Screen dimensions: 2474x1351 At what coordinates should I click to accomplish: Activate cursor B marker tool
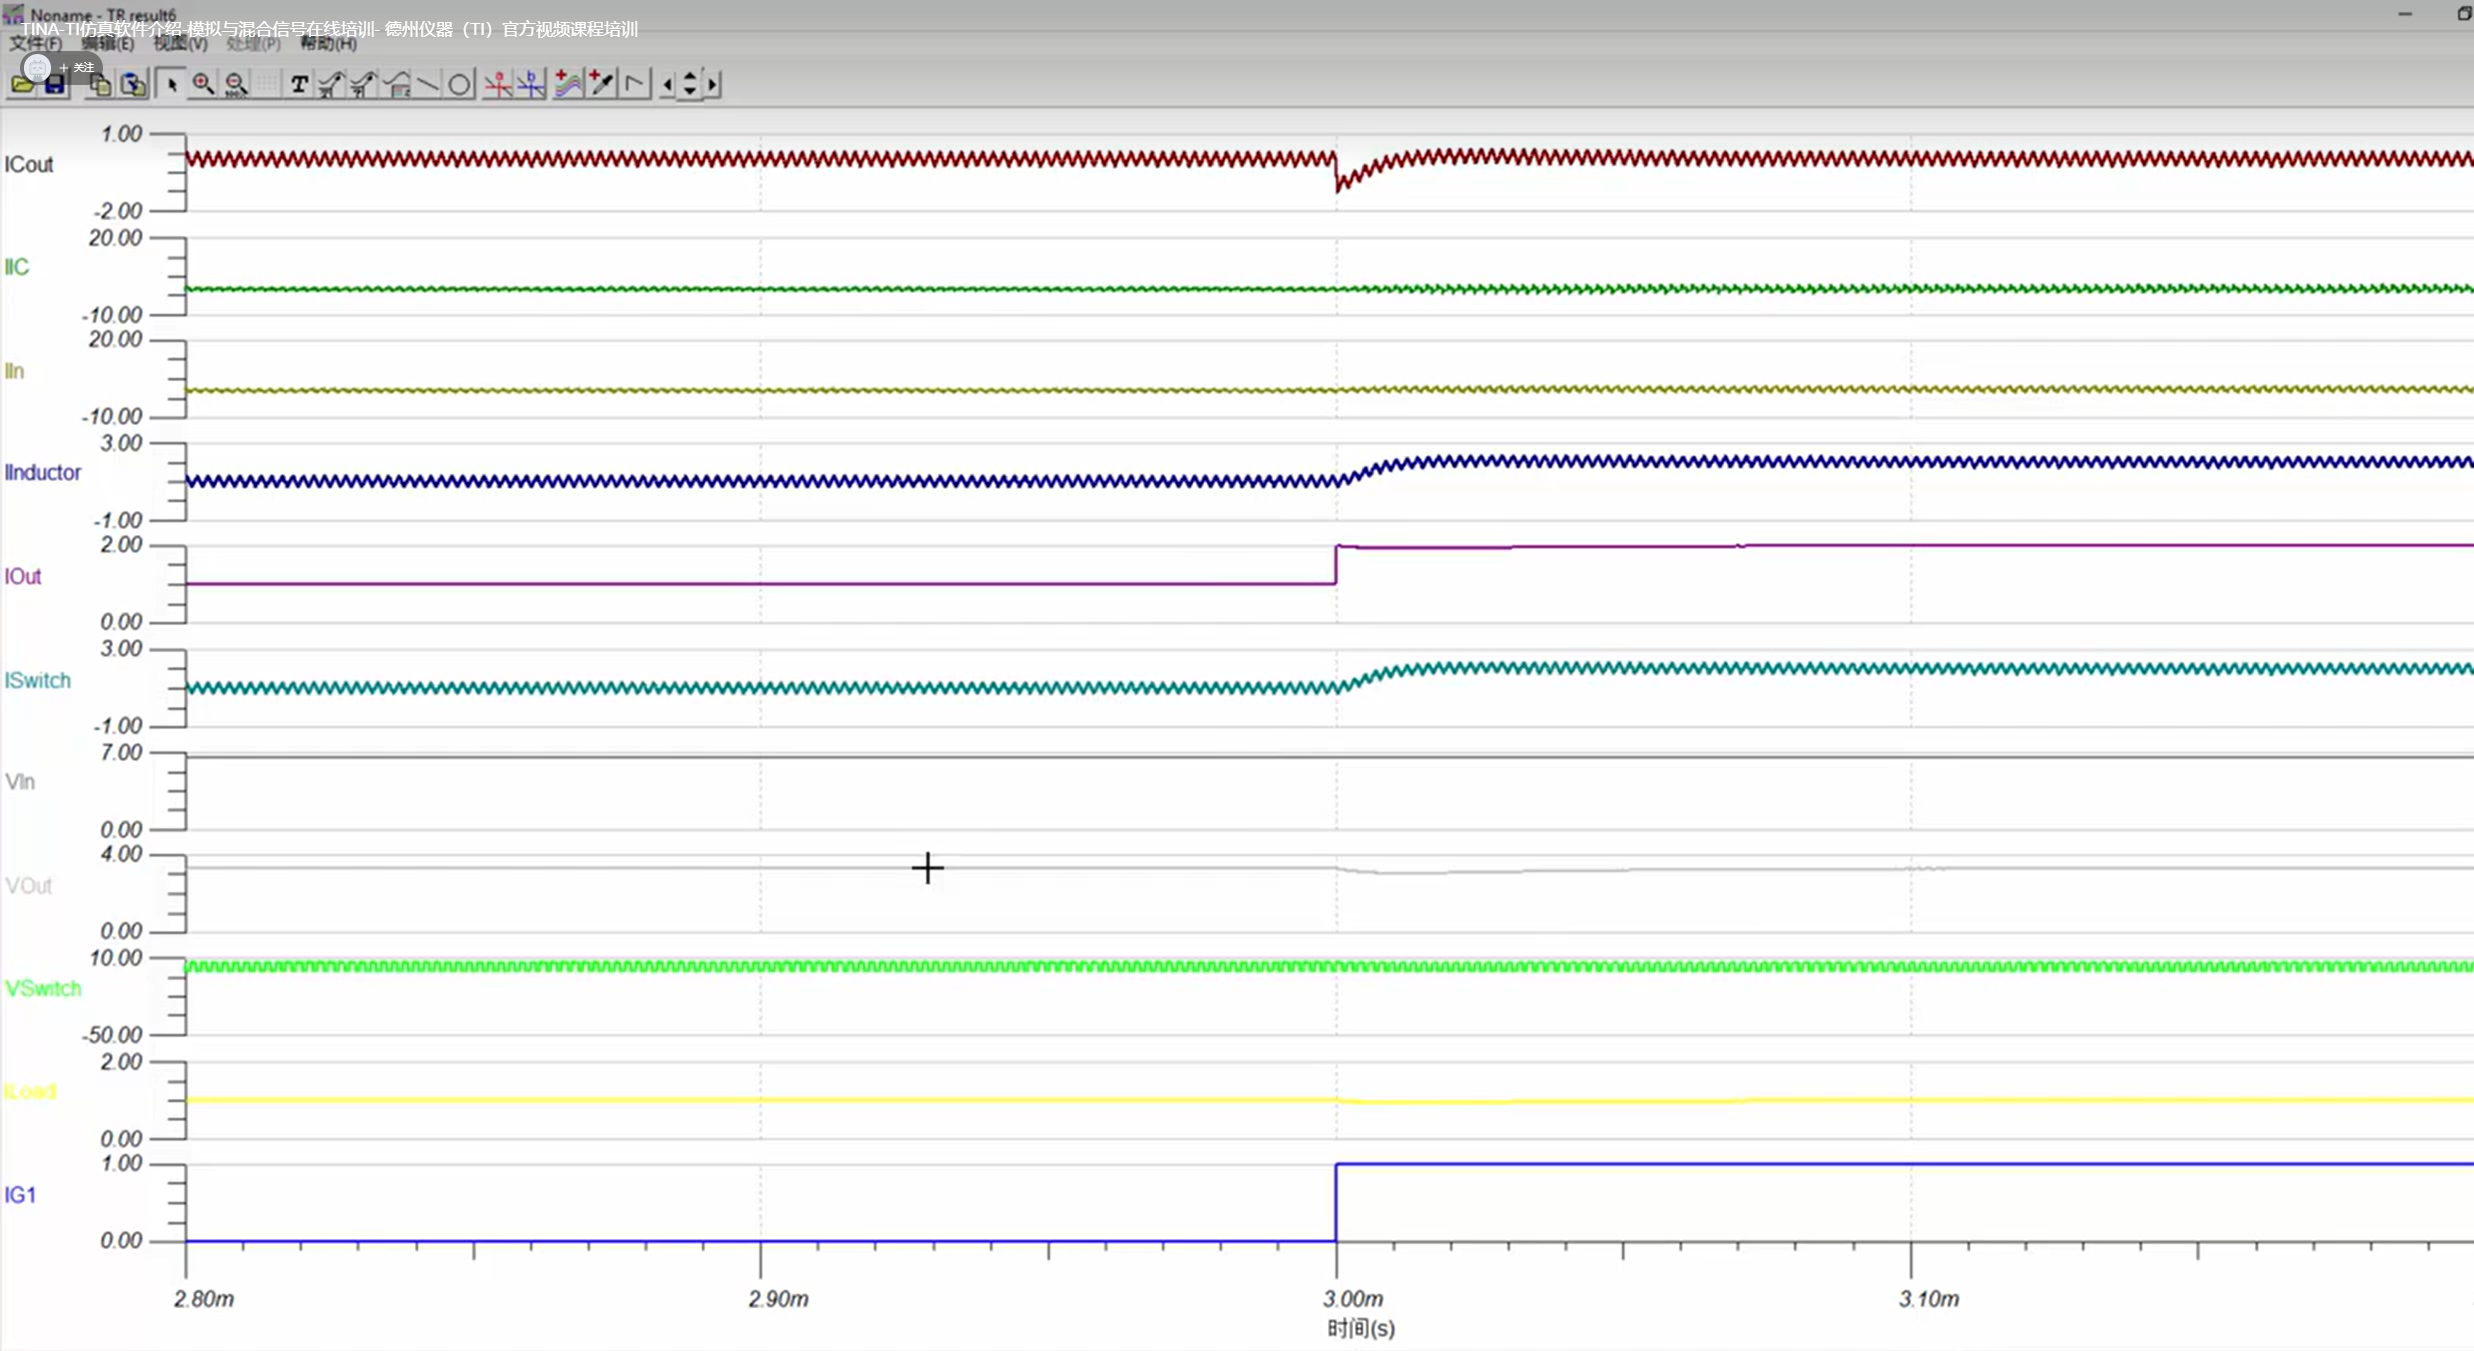pyautogui.click(x=530, y=84)
